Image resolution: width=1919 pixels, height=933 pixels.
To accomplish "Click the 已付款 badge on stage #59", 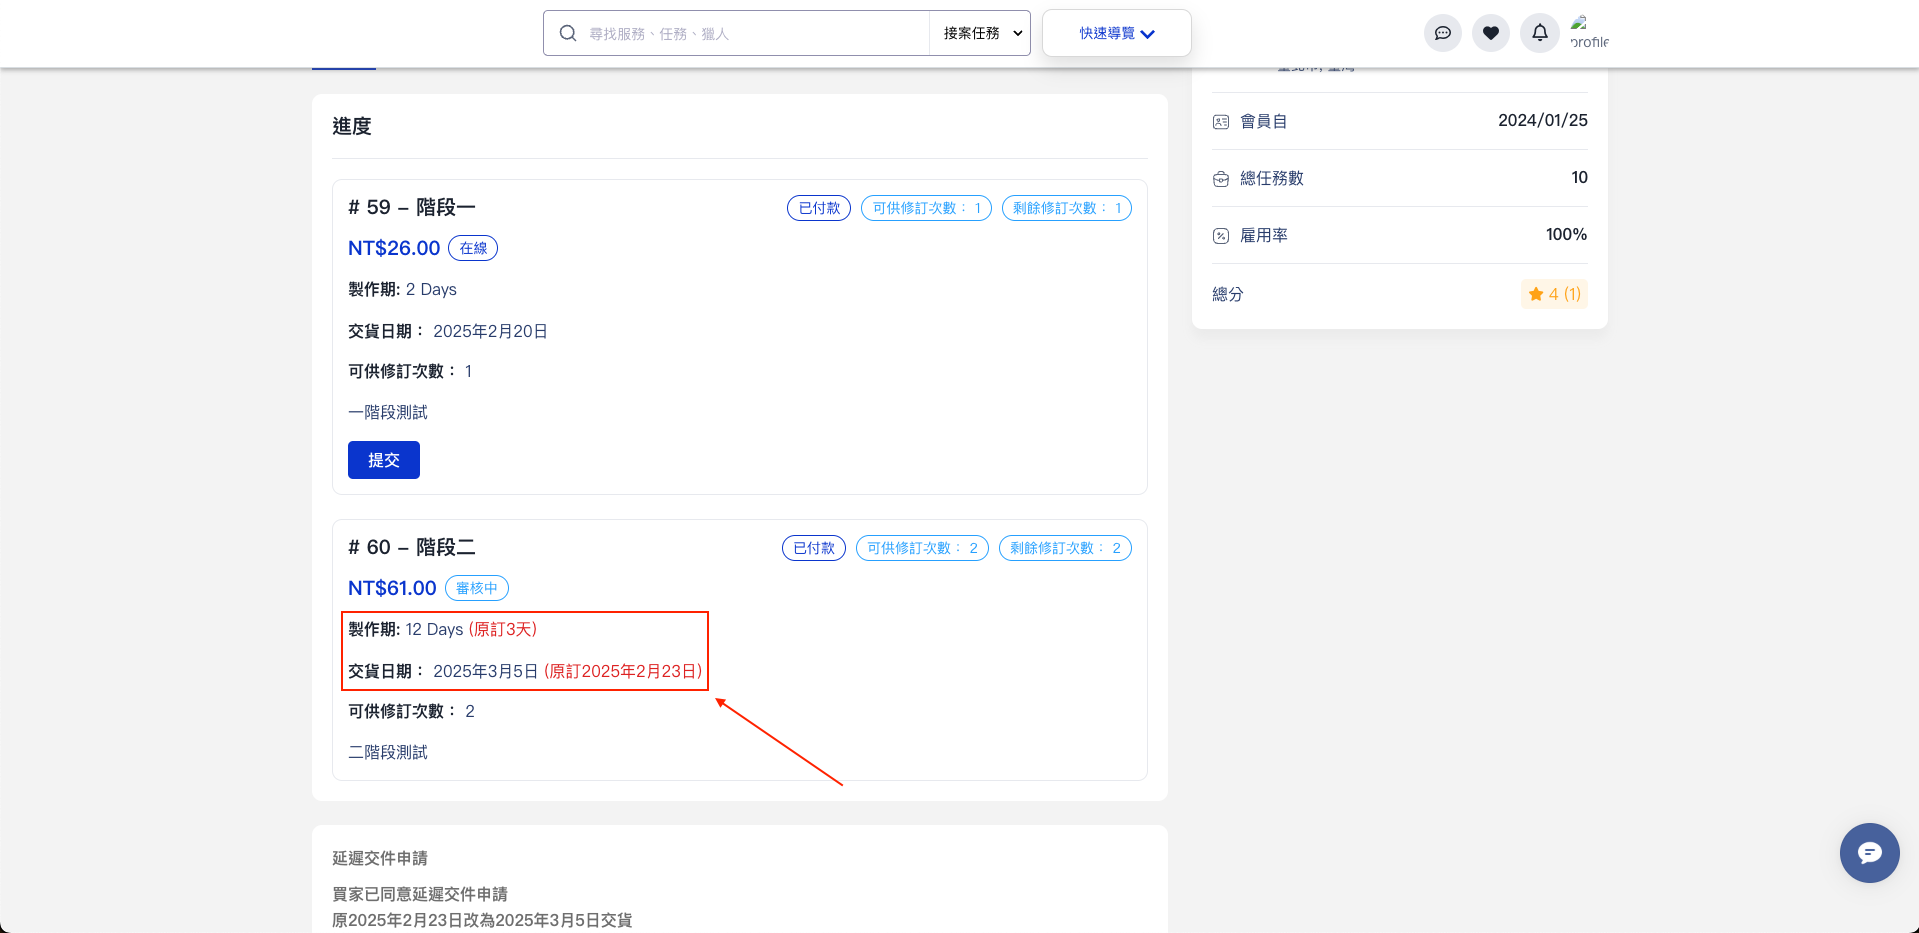I will point(818,207).
